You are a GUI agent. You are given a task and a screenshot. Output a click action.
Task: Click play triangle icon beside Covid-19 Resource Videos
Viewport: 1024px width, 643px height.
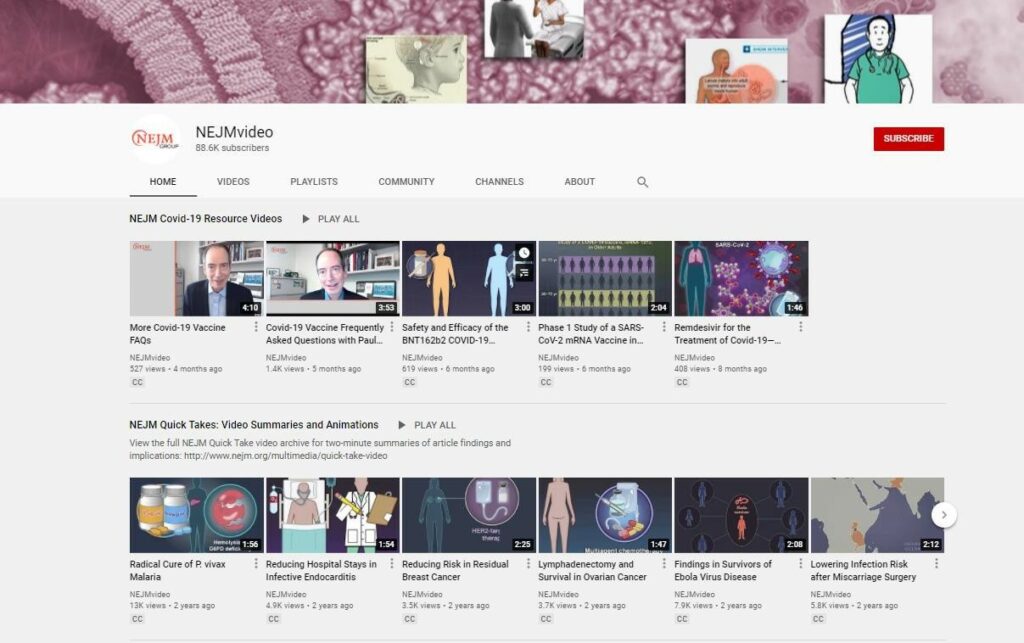click(x=306, y=219)
